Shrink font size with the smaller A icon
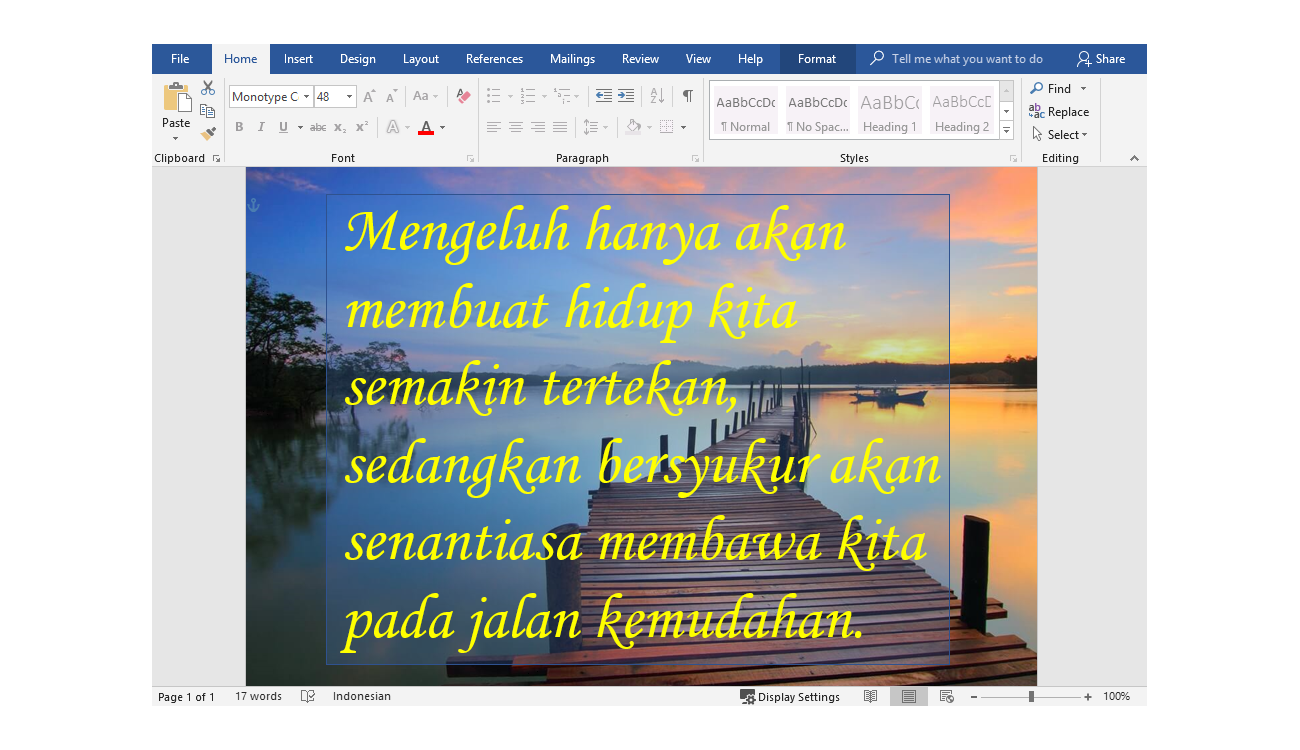1300x750 pixels. tap(391, 97)
